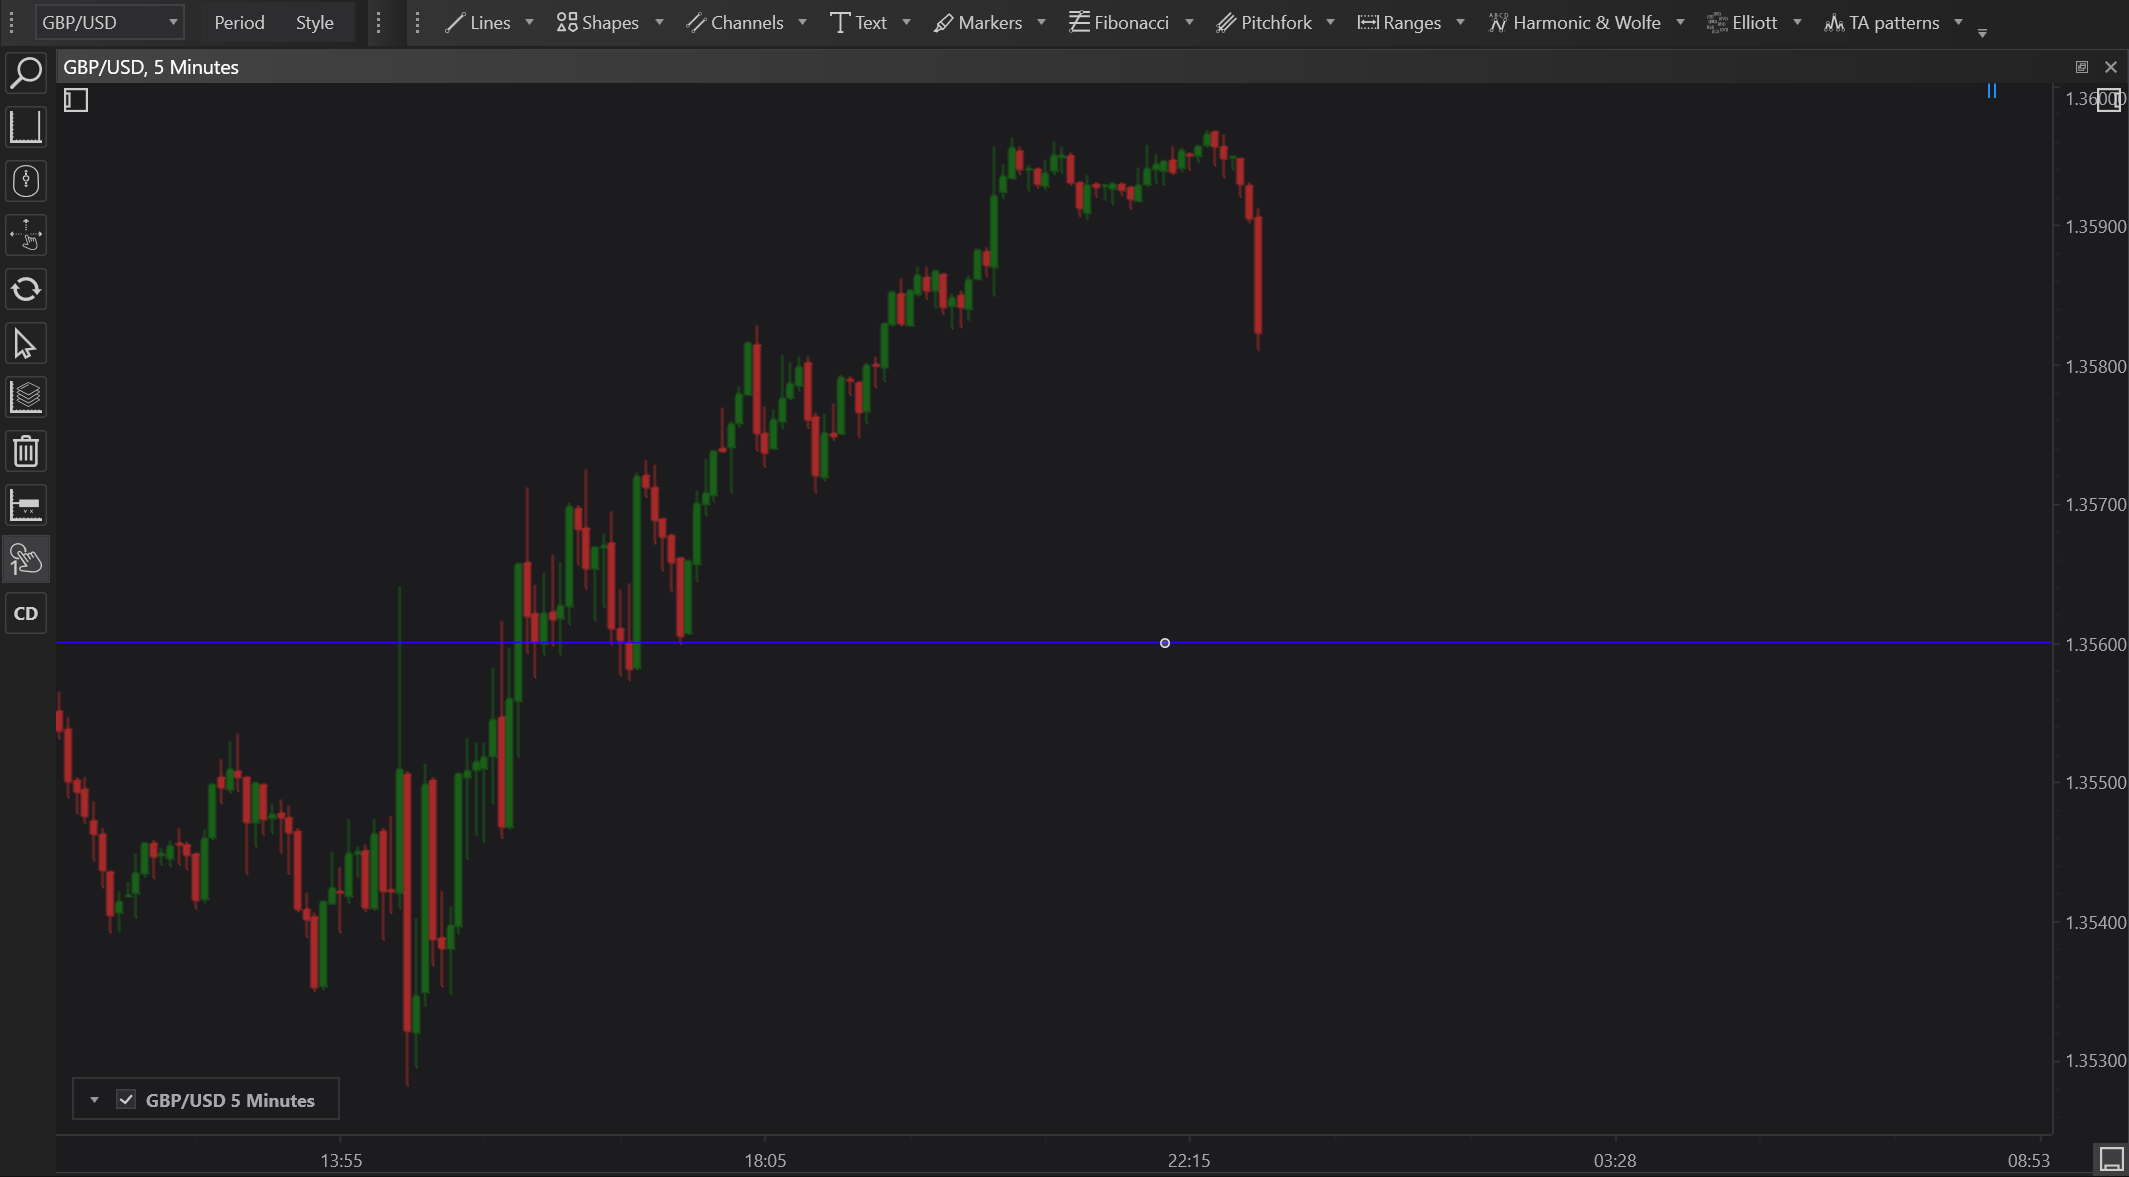Uncheck GBP/USD 5 Minutes legend checkbox
Screen dimensions: 2129x1177
[126, 1100]
